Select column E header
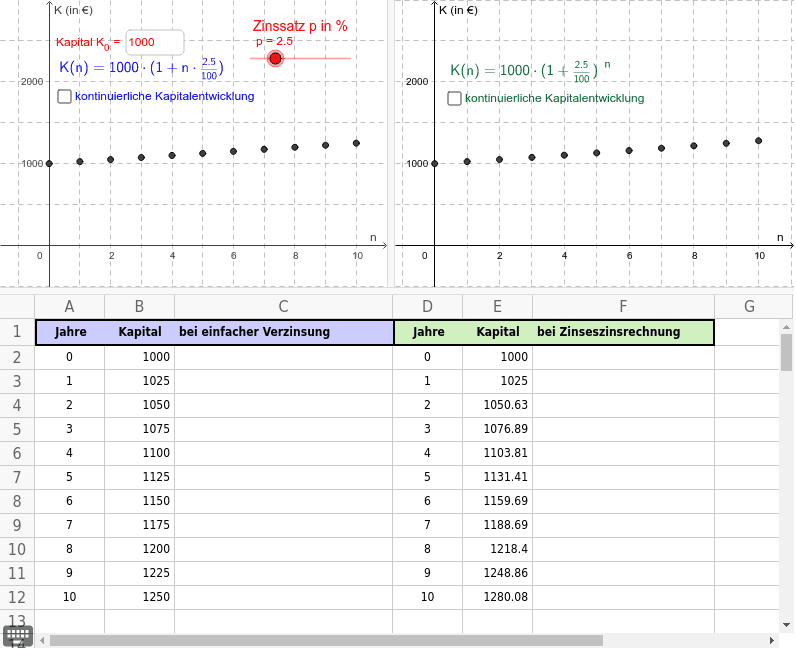 498,306
